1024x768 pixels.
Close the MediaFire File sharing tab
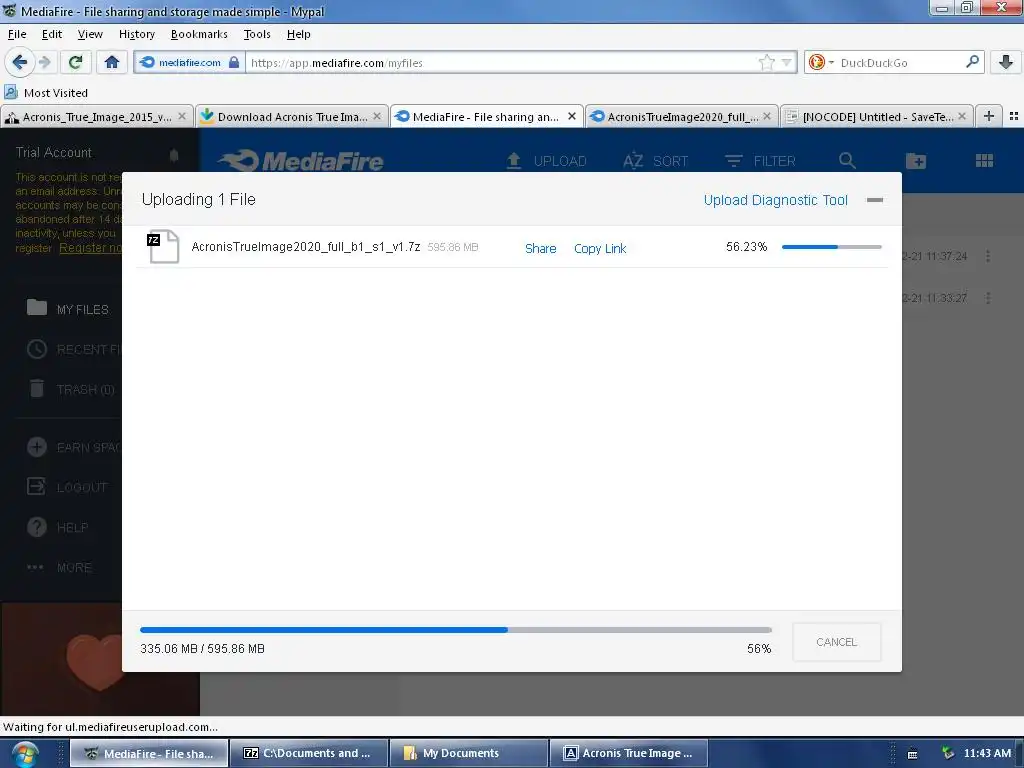pos(571,116)
